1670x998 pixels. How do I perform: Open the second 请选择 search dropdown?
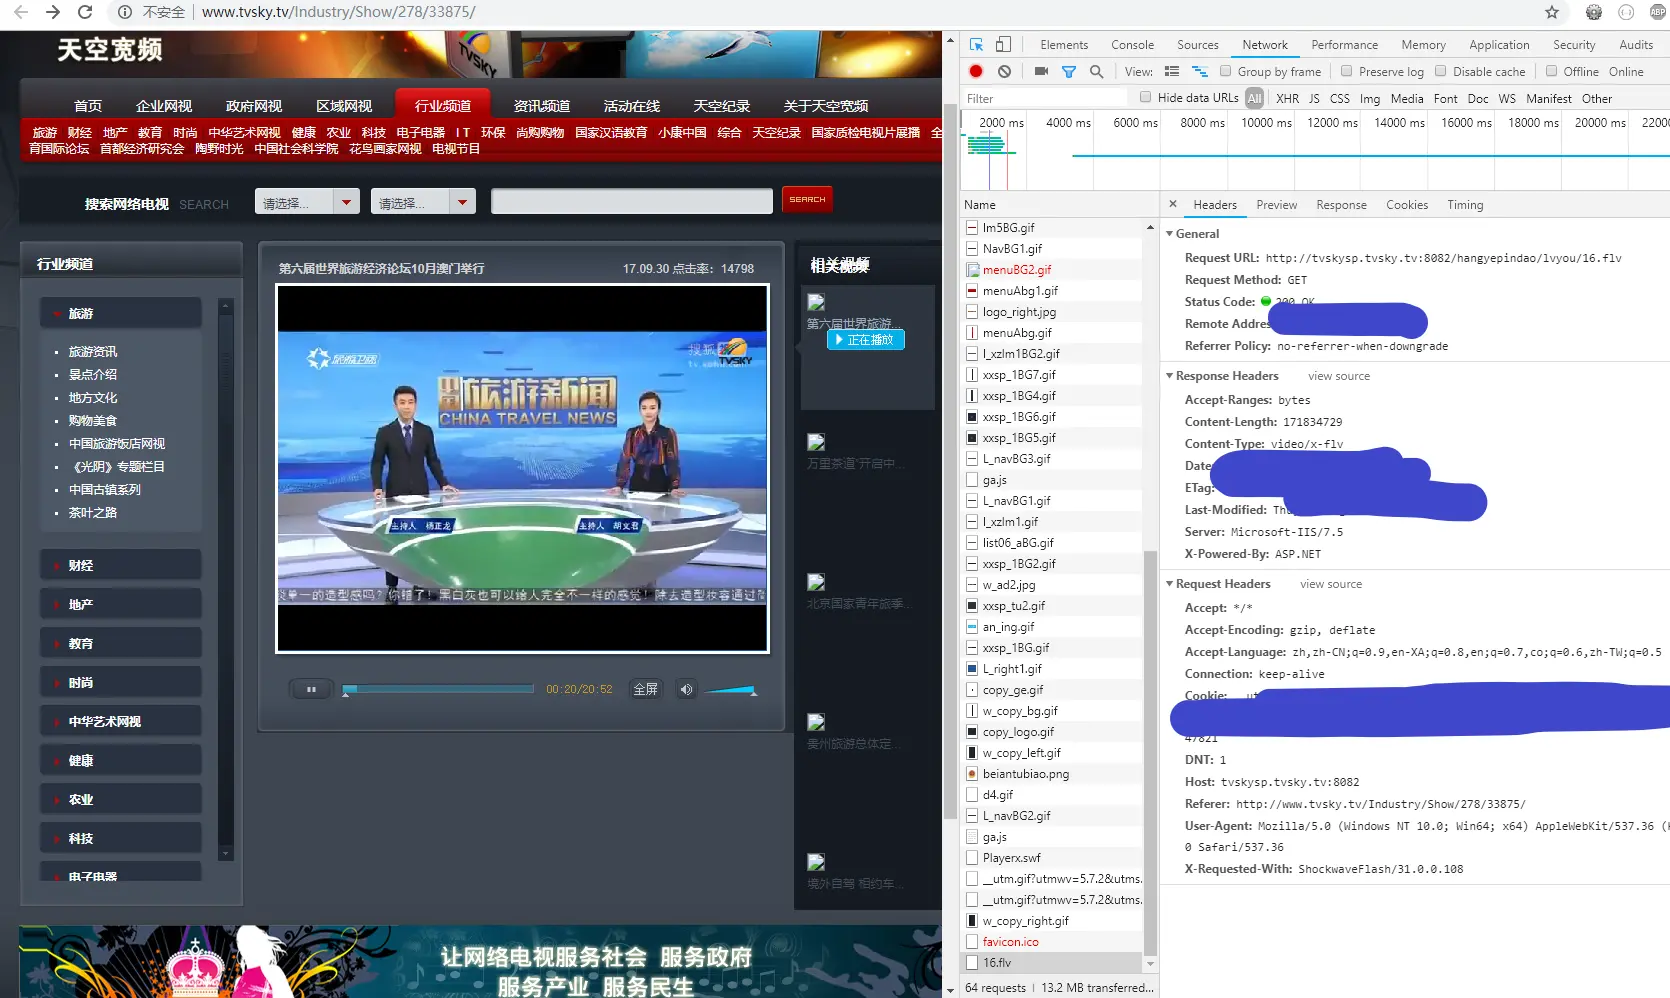[x=423, y=202]
